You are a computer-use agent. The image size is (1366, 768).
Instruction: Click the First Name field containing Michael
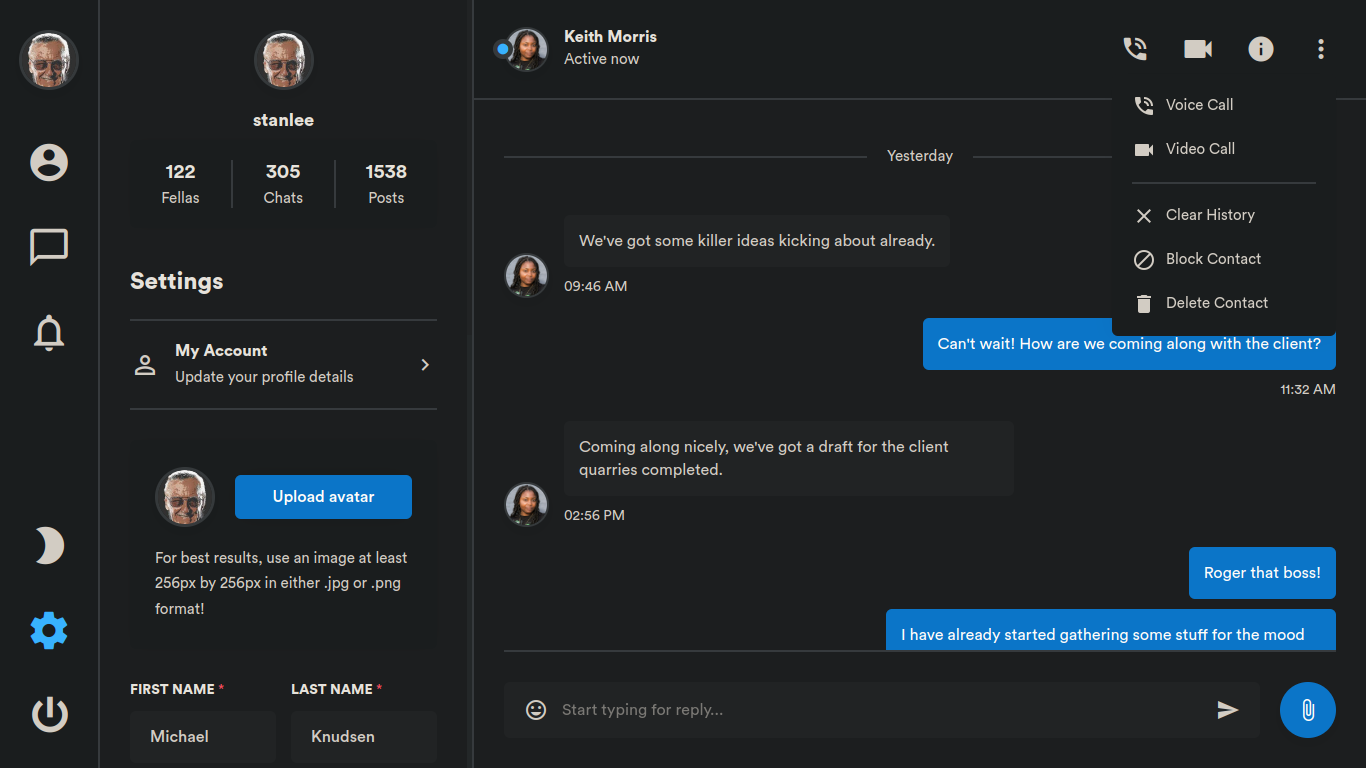[x=203, y=737]
